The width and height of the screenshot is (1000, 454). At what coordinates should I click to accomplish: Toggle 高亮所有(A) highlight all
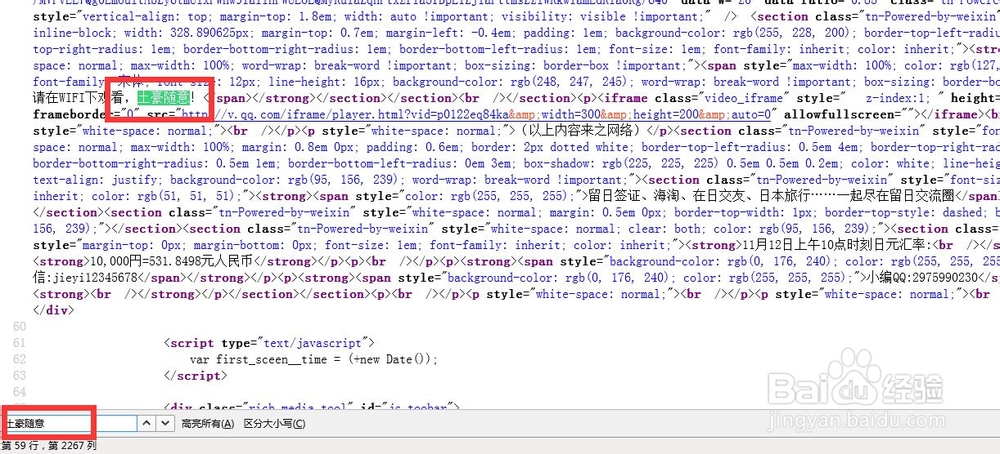(x=208, y=423)
